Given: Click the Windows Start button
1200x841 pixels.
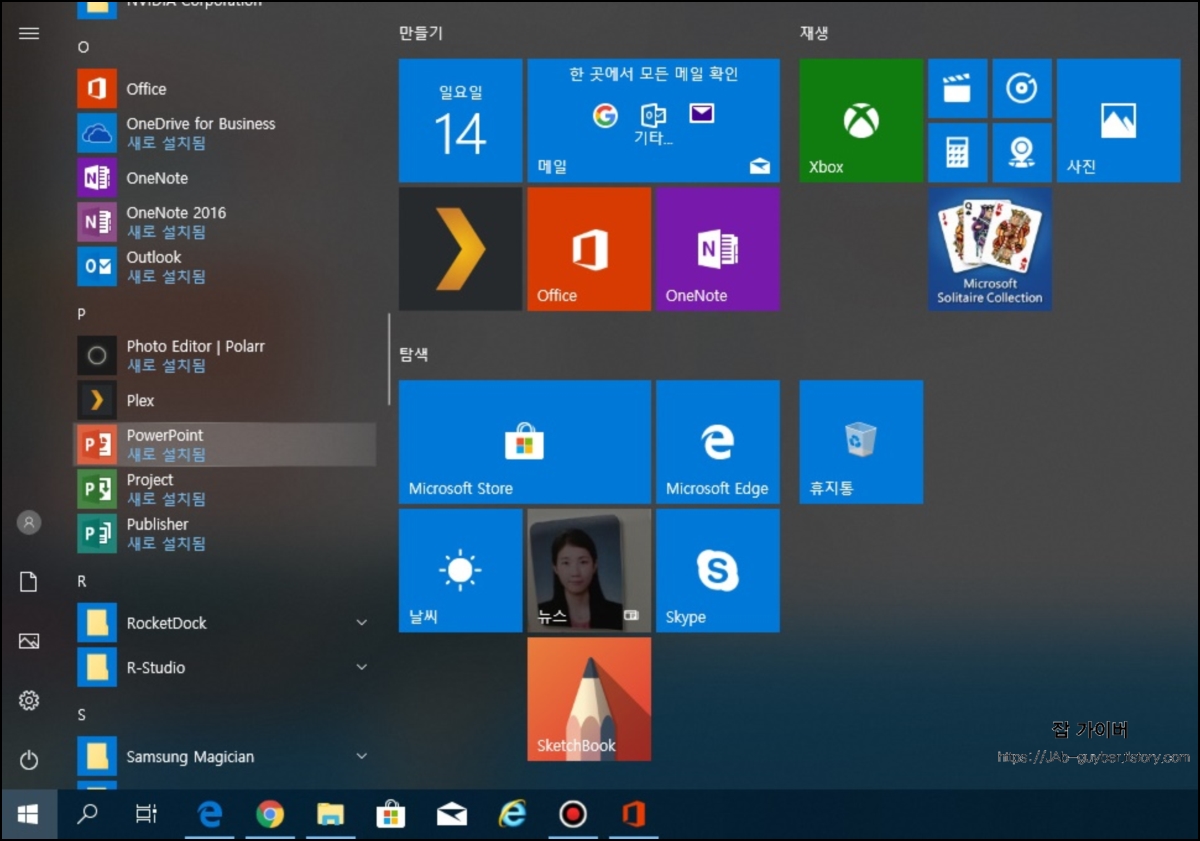Looking at the screenshot, I should click(x=28, y=815).
